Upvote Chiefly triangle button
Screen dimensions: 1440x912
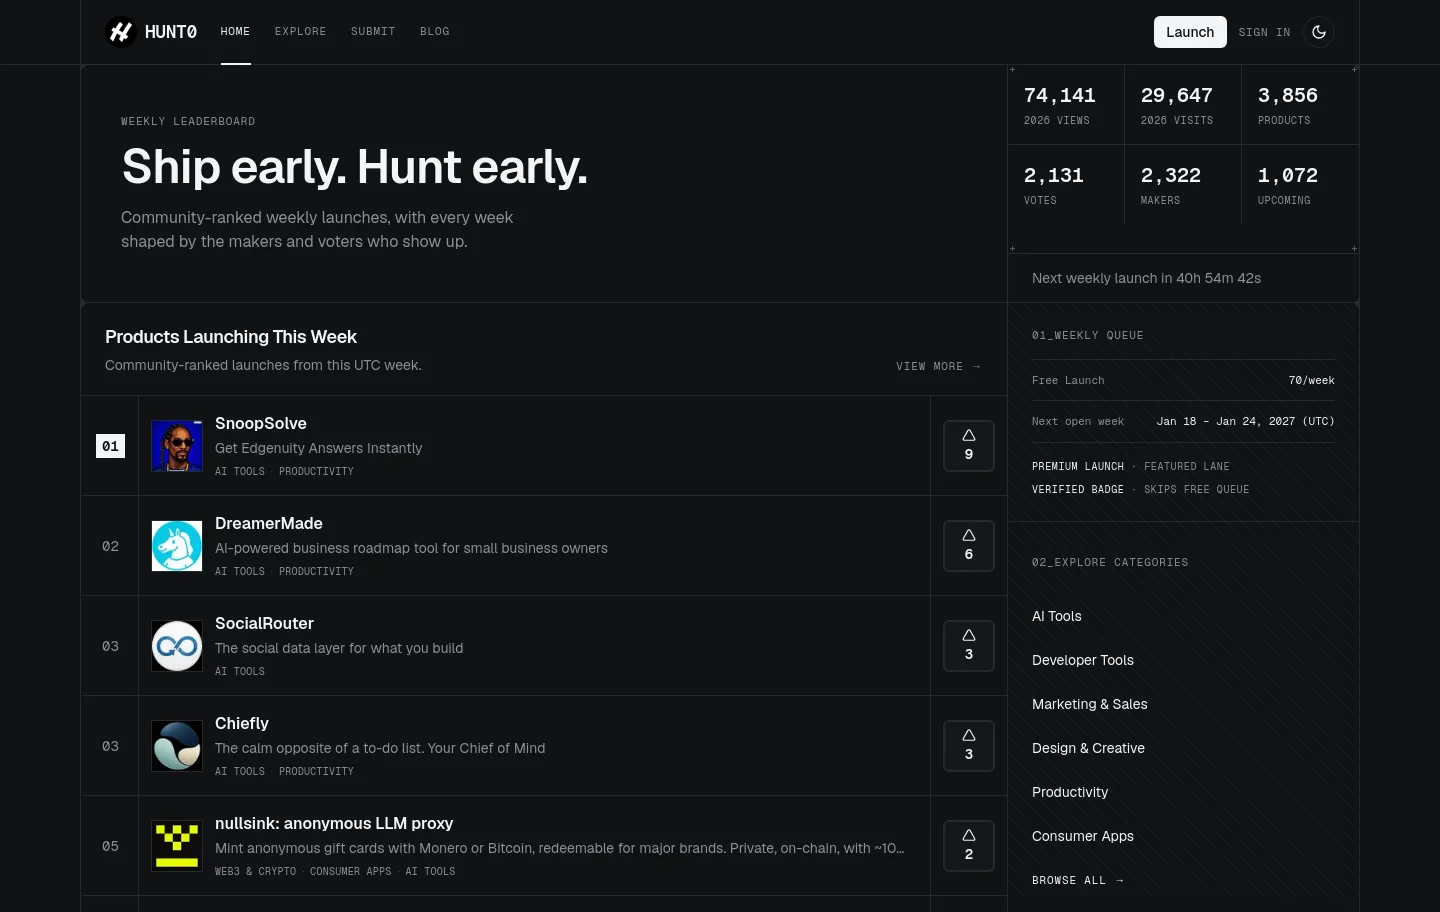tap(969, 746)
